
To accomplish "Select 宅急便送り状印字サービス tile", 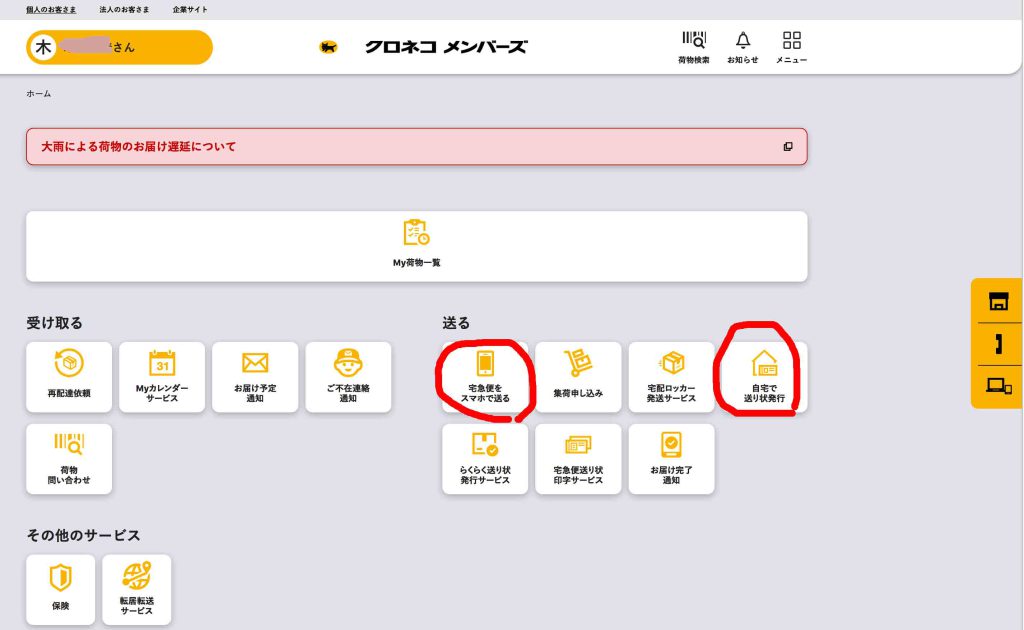I will 578,459.
